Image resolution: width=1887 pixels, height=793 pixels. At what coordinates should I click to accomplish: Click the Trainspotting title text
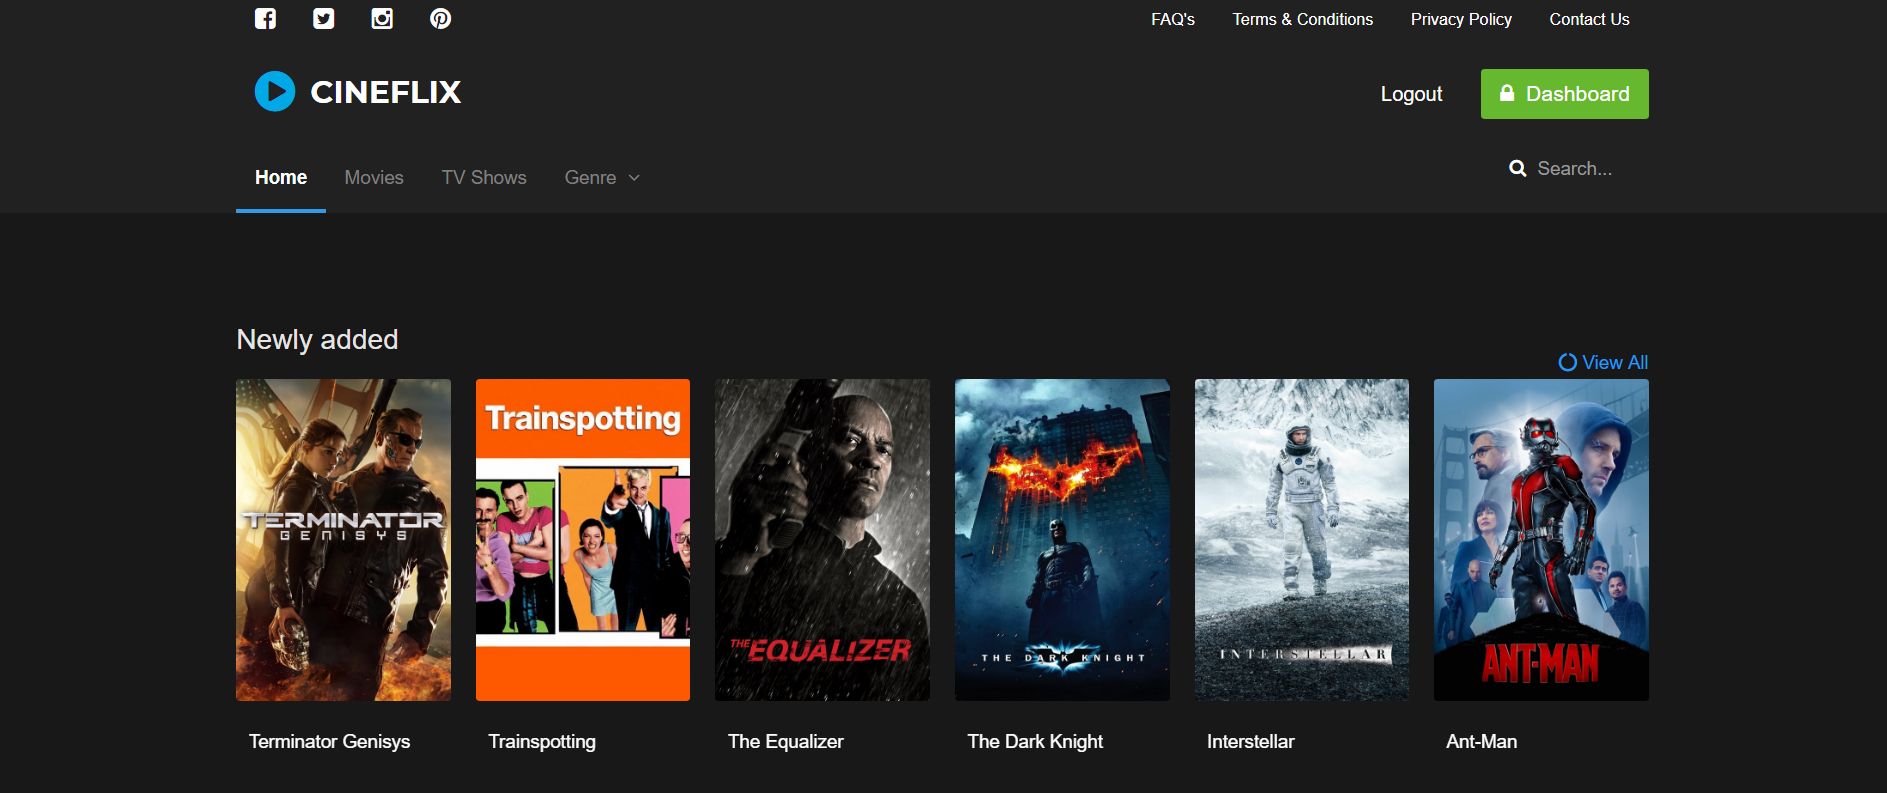(x=542, y=742)
